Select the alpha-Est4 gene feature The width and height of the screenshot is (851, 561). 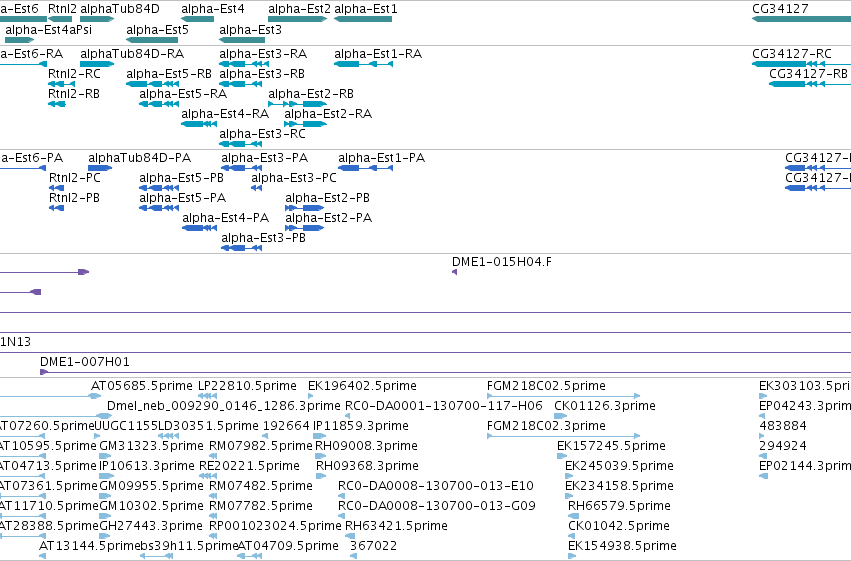click(x=198, y=19)
